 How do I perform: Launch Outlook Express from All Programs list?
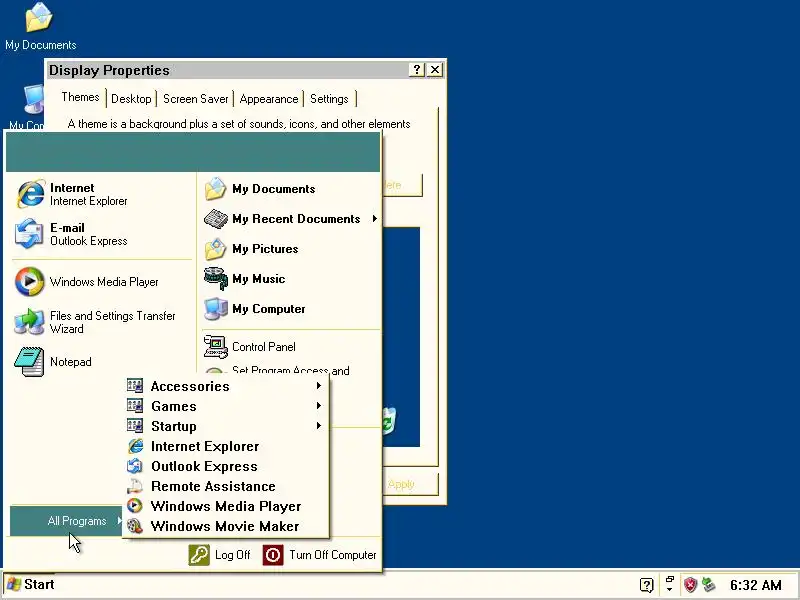coord(226,466)
